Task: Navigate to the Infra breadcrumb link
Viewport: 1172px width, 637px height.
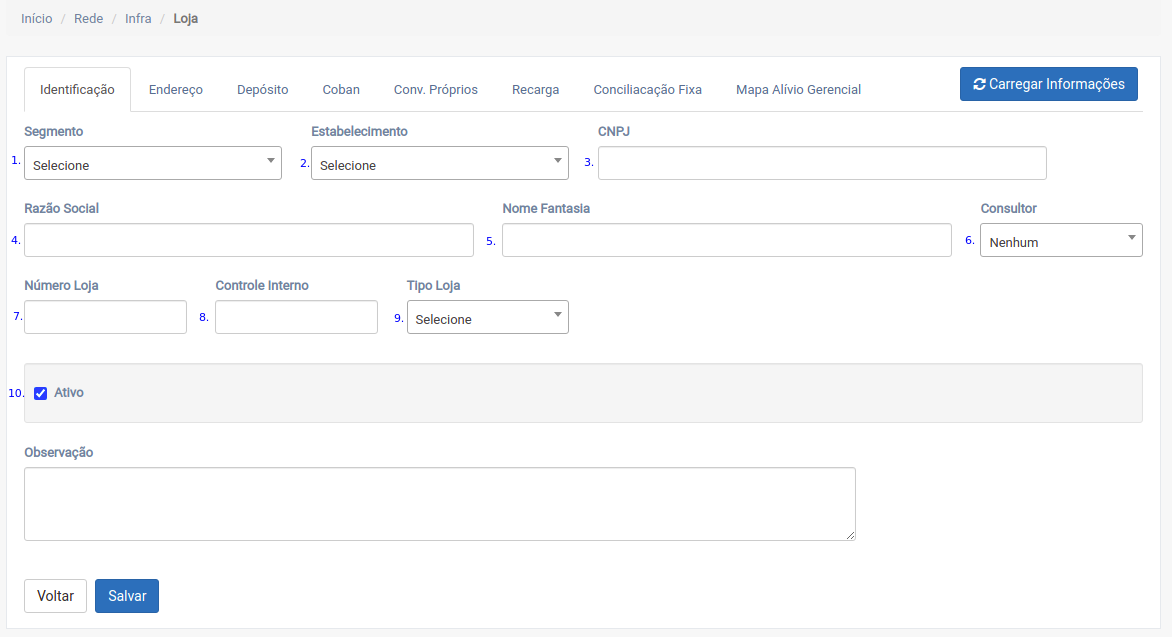Action: click(x=138, y=19)
